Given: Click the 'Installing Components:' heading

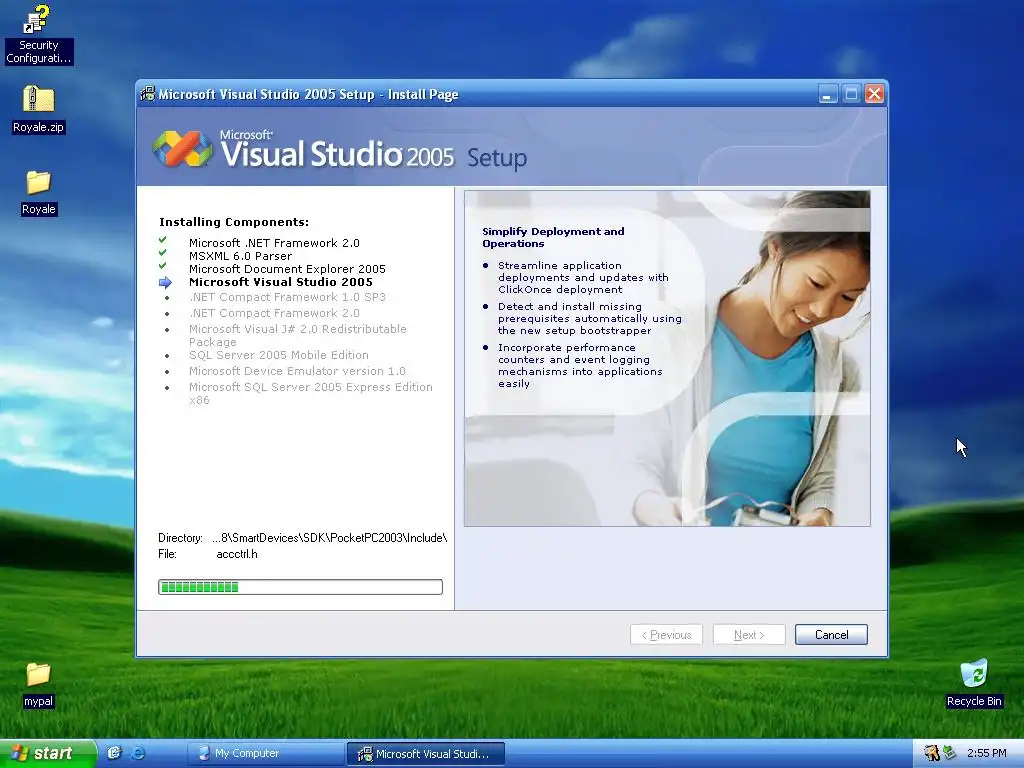Looking at the screenshot, I should click(234, 222).
